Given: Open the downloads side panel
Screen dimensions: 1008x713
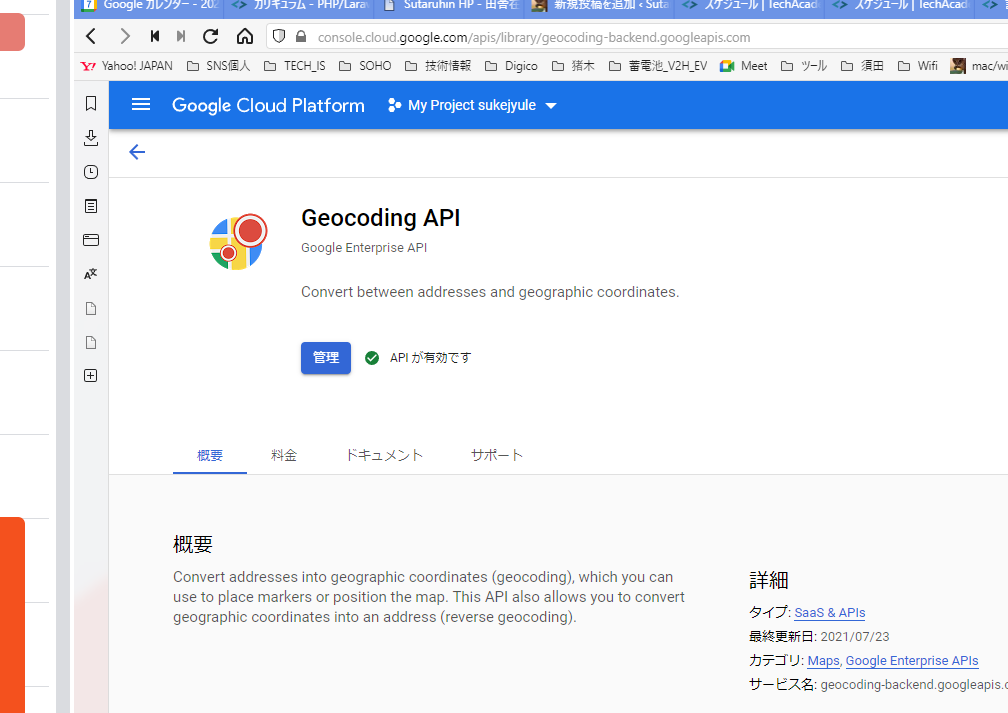Looking at the screenshot, I should (x=91, y=138).
